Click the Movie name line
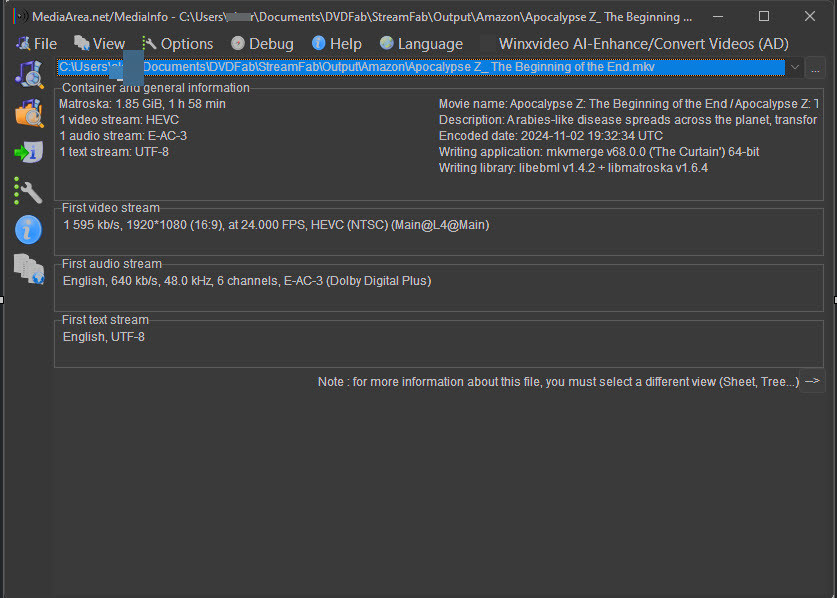Viewport: 837px width, 598px height. click(628, 104)
